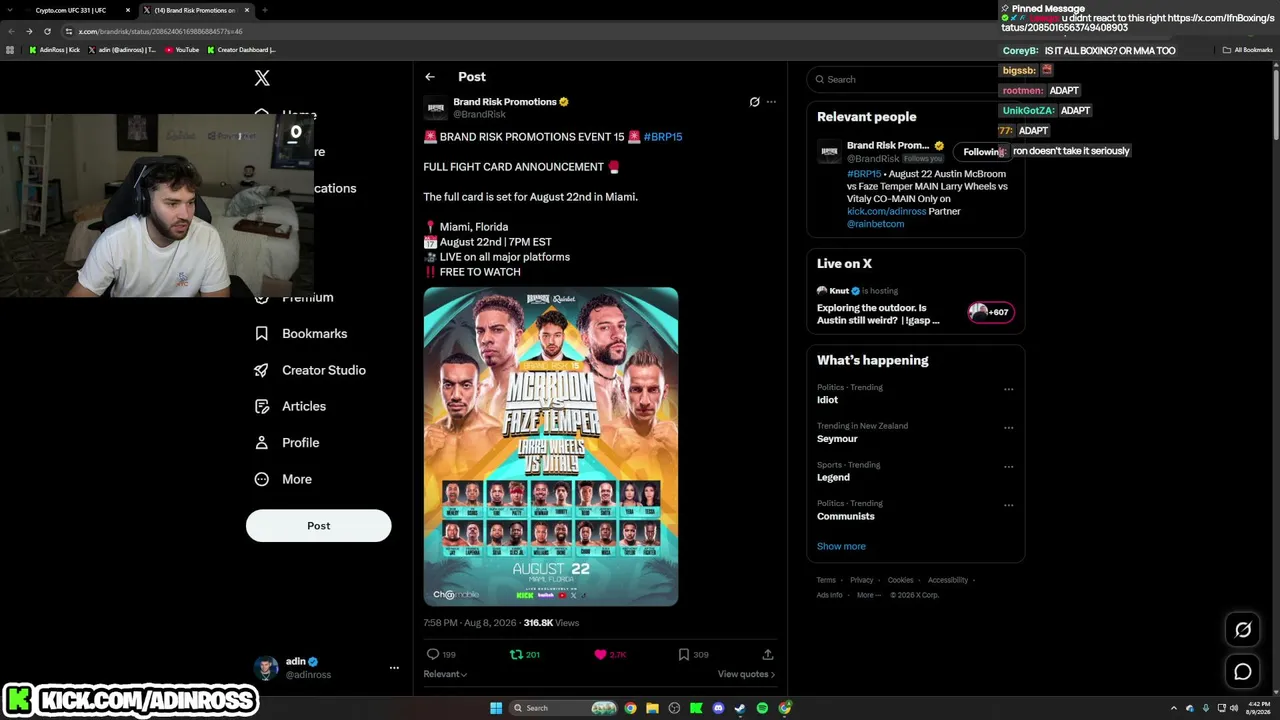
Task: Open the More sidebar menu
Action: click(x=284, y=479)
